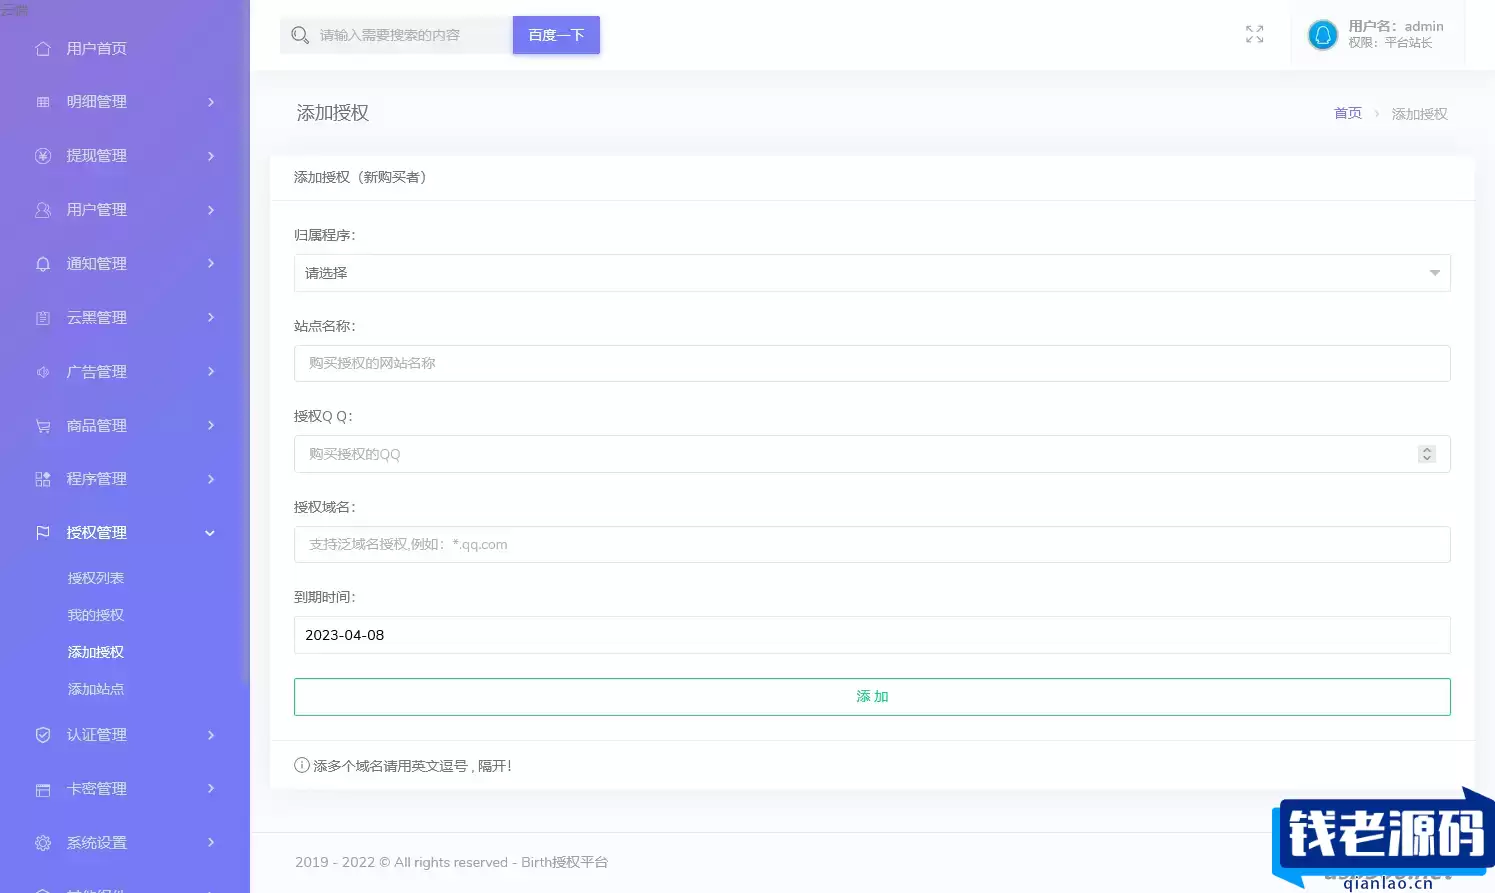Select 添加授权 submenu item
The height and width of the screenshot is (893, 1495).
96,652
